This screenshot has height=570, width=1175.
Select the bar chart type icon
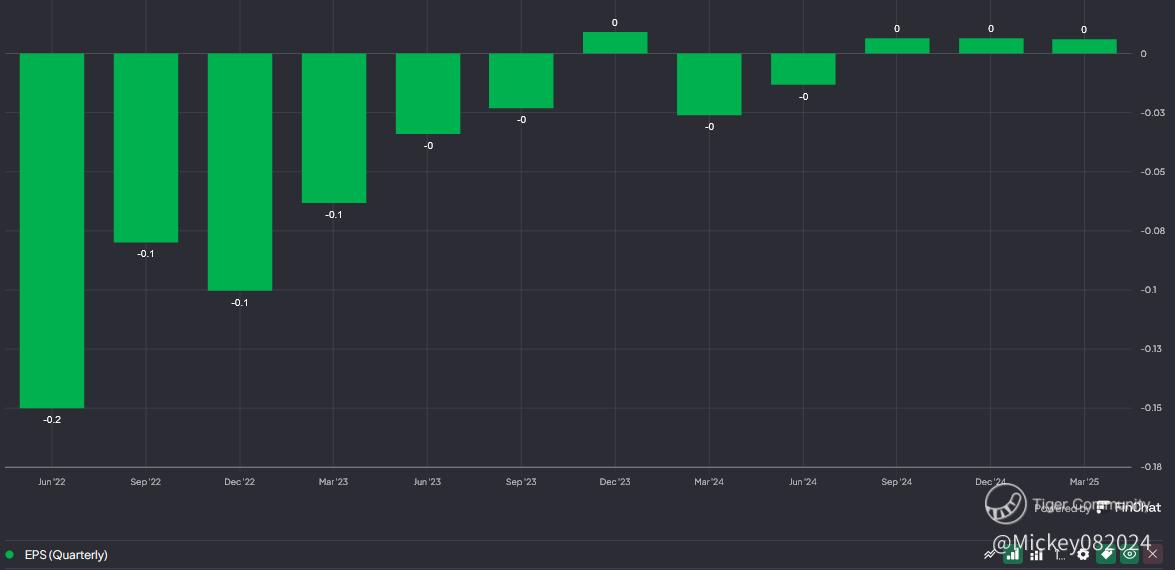[x=1013, y=554]
